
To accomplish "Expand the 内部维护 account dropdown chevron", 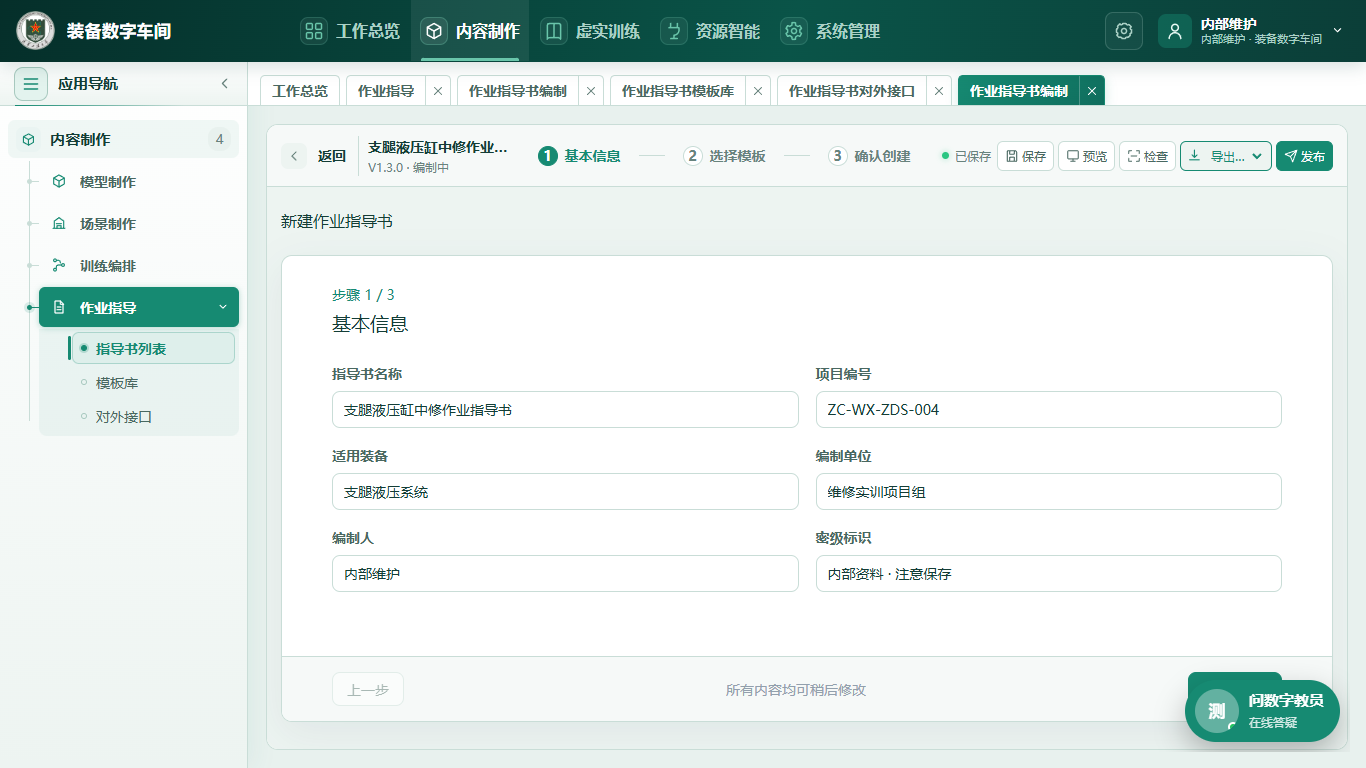I will 1338,30.
